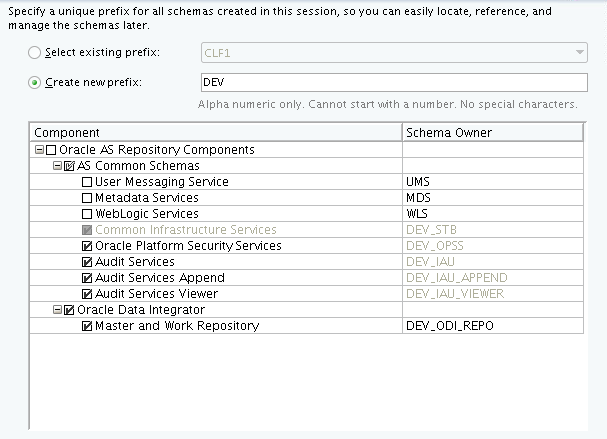
Task: Select the 'Select existing prefix' radio button
Action: point(36,52)
